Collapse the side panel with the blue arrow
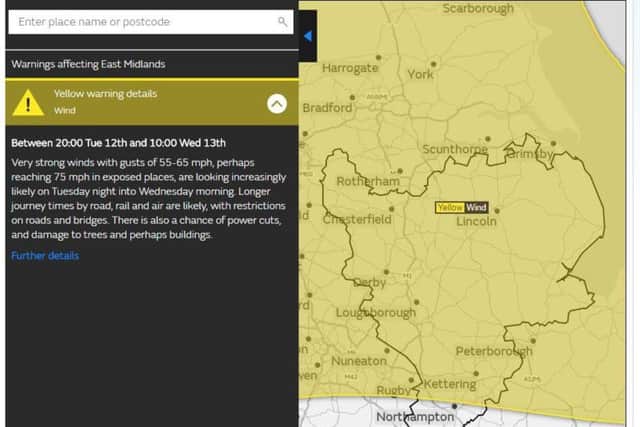Screen dimensions: 640x427 [308, 36]
